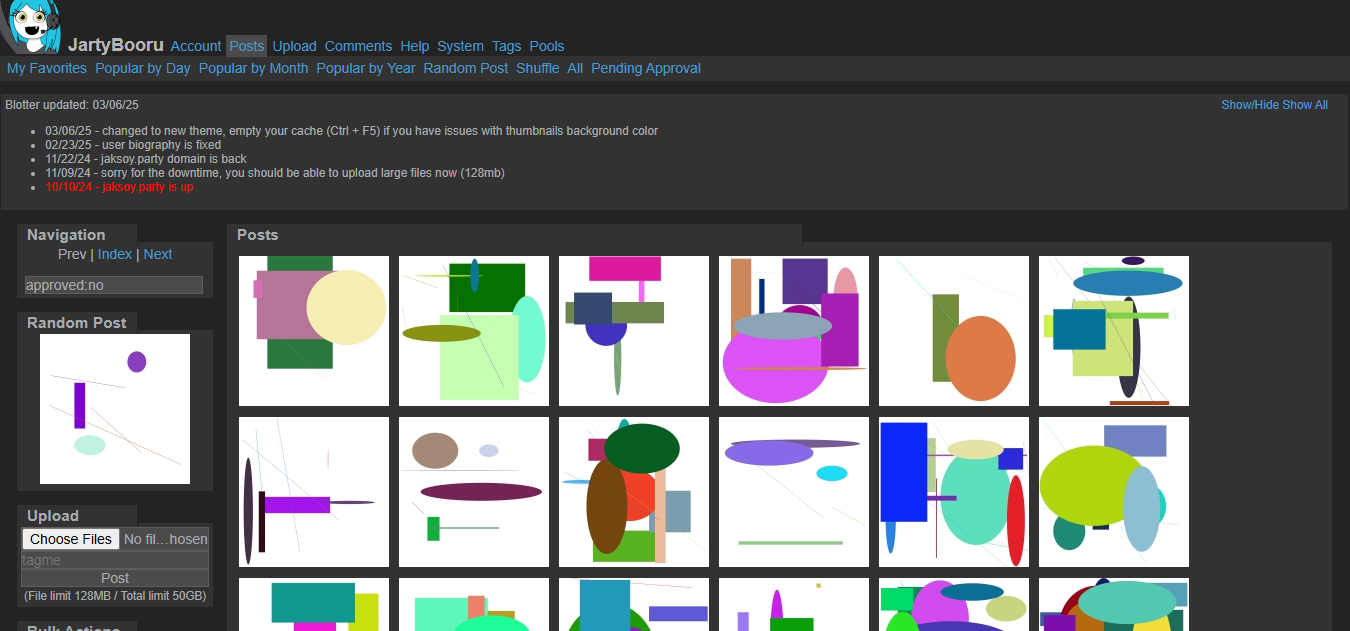The image size is (1350, 631).
Task: Click the Random Post link
Action: (465, 68)
